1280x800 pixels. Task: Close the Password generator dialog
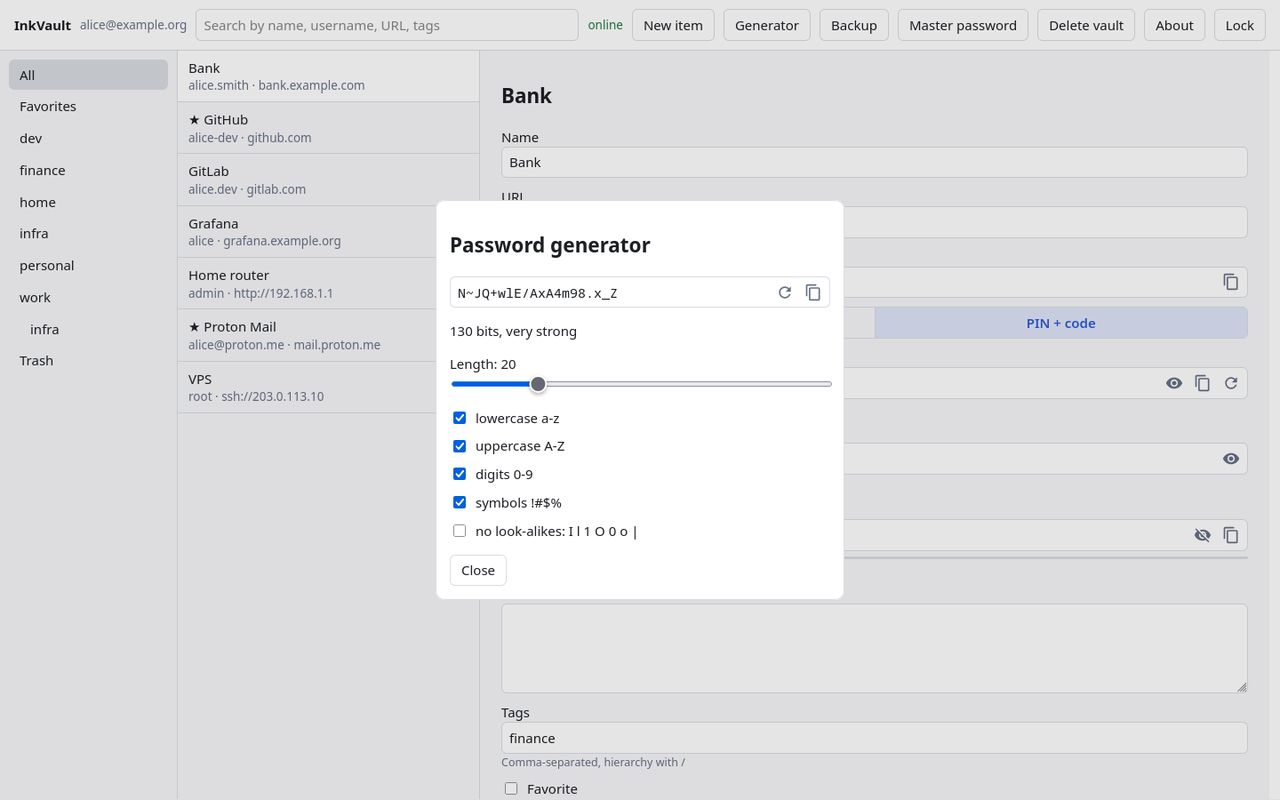[478, 570]
